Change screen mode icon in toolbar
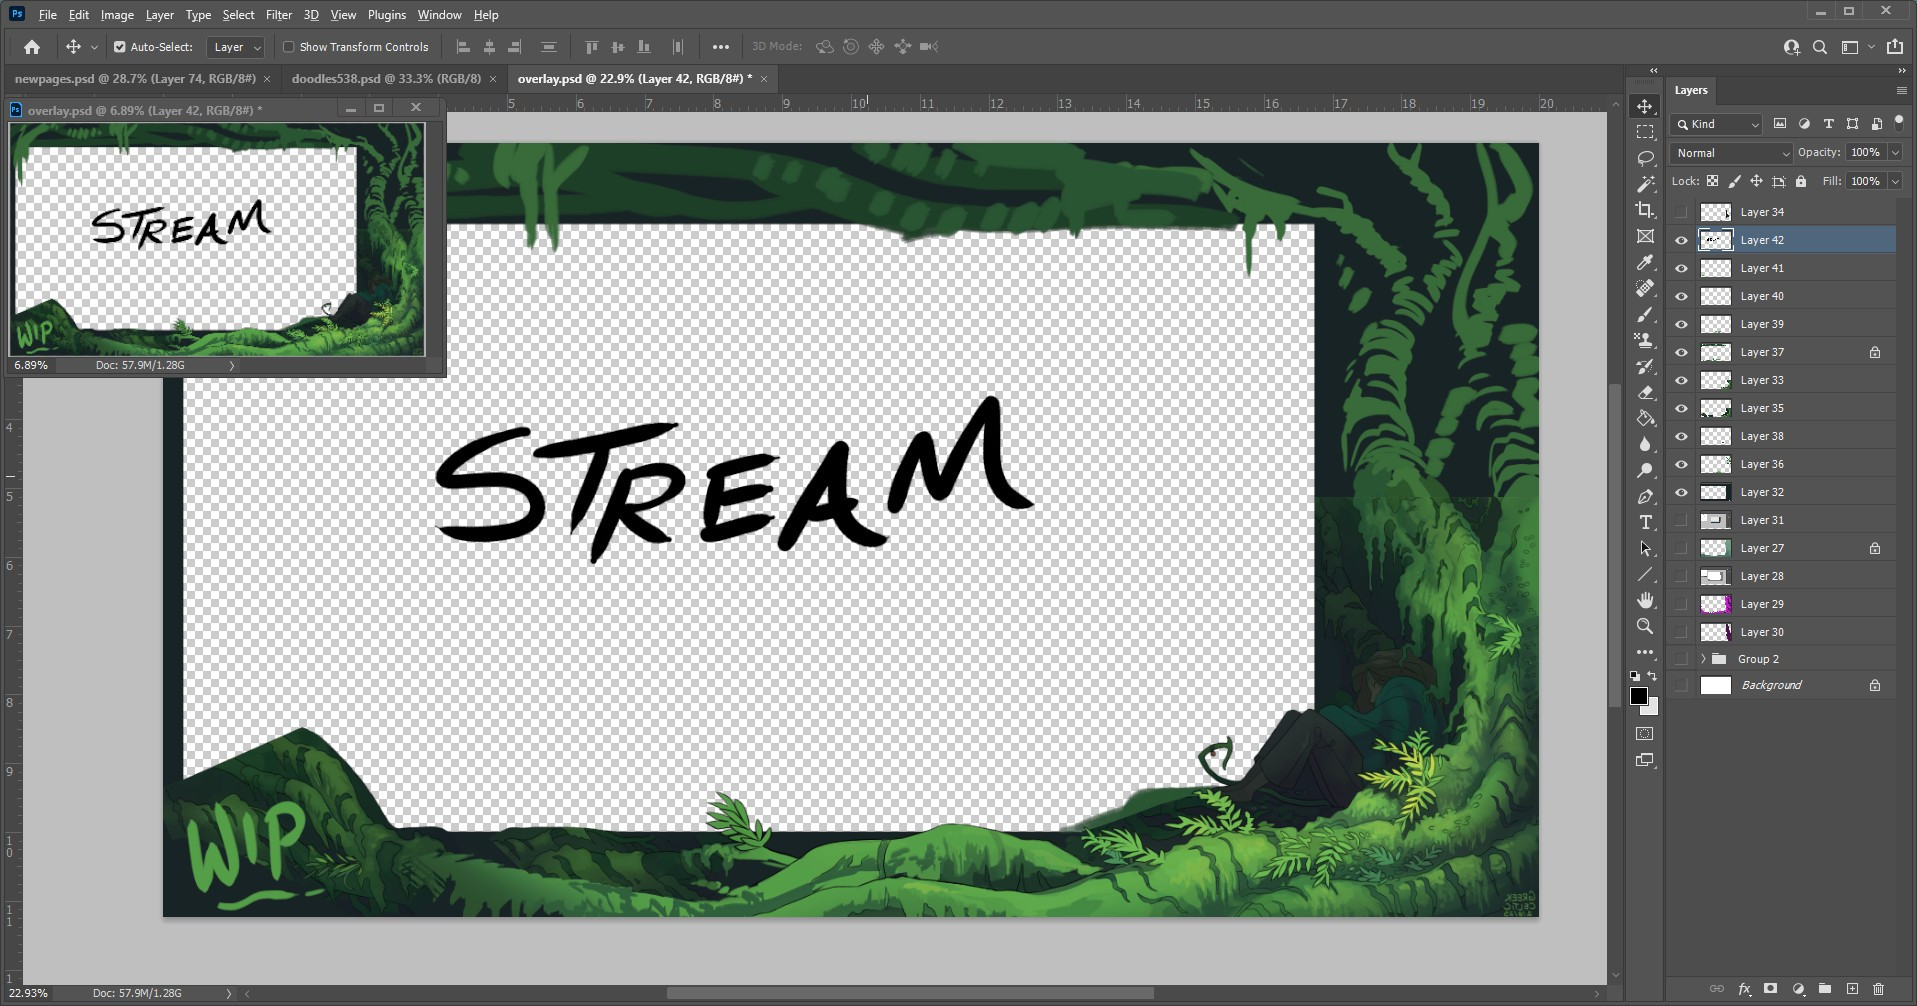Image resolution: width=1917 pixels, height=1006 pixels. (1645, 760)
